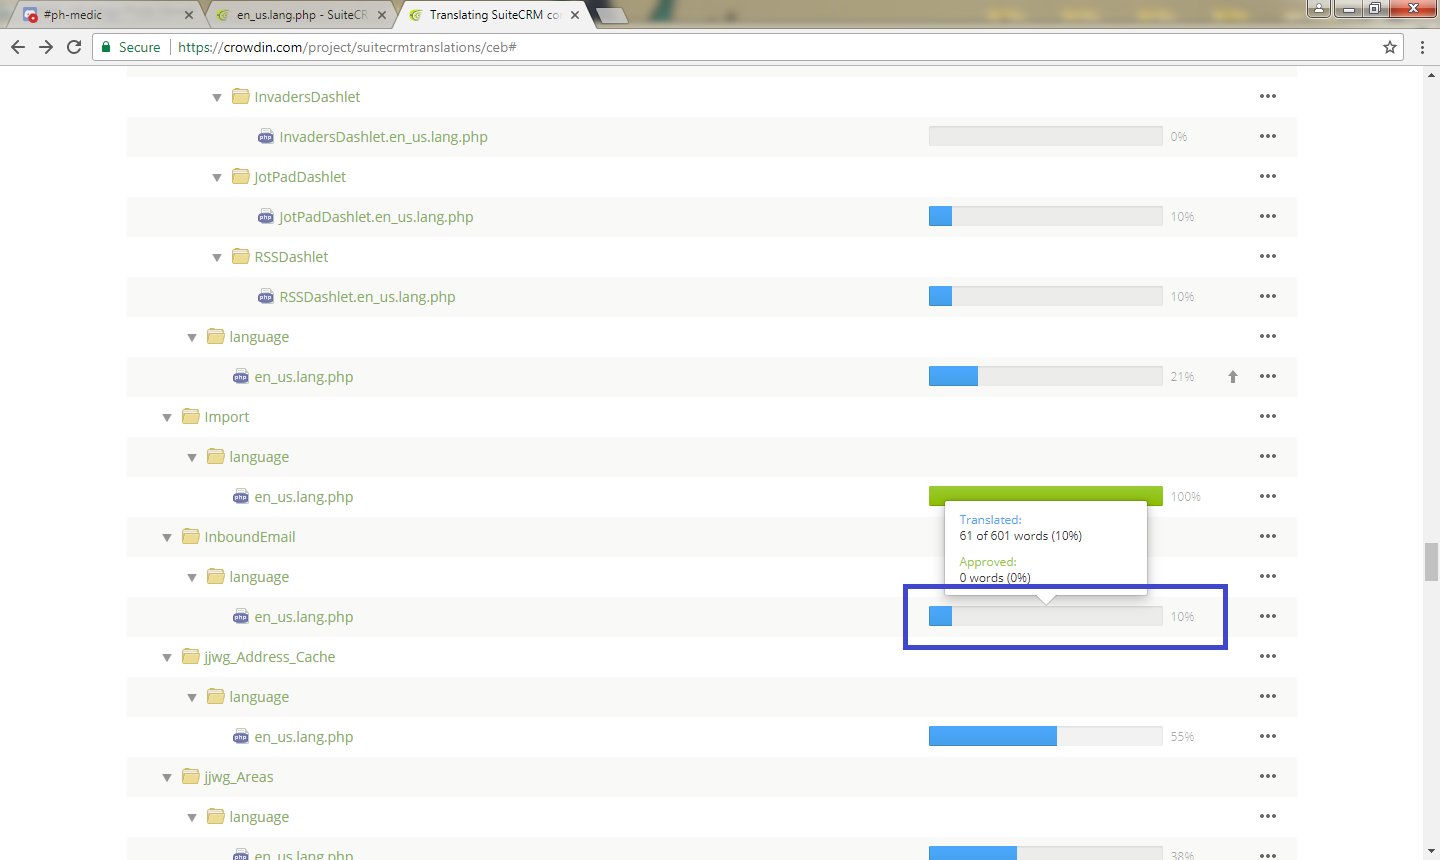Image resolution: width=1440 pixels, height=860 pixels.
Task: Collapse the Import folder
Action: tap(167, 417)
